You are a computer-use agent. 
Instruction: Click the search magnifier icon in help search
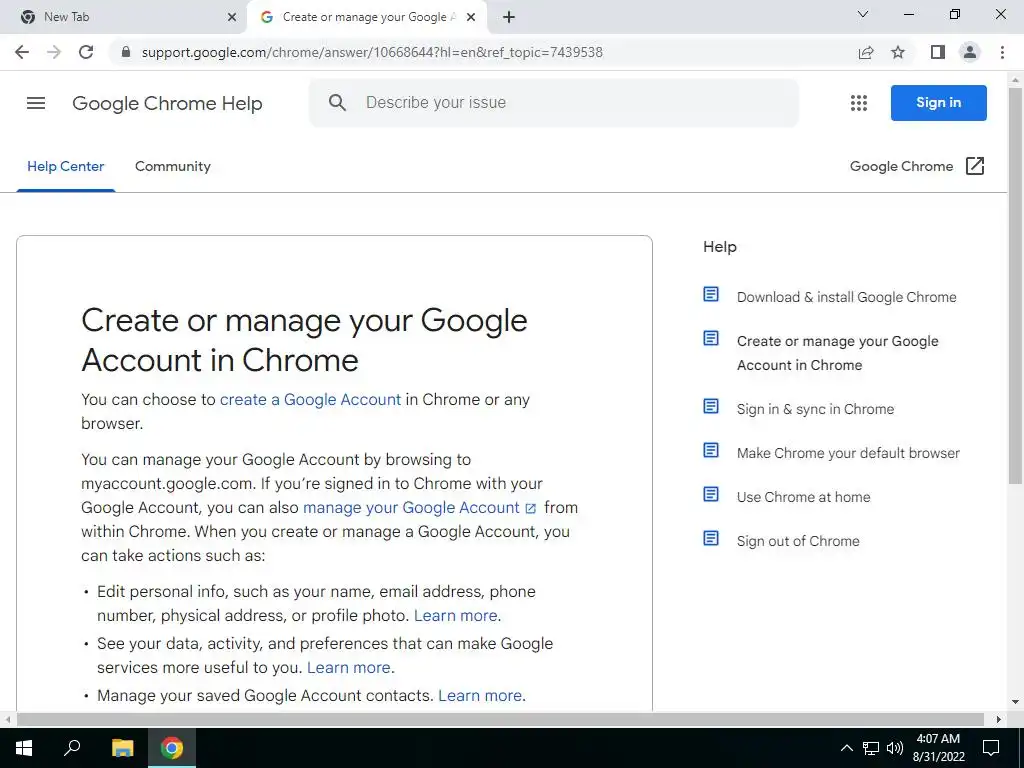[x=337, y=103]
